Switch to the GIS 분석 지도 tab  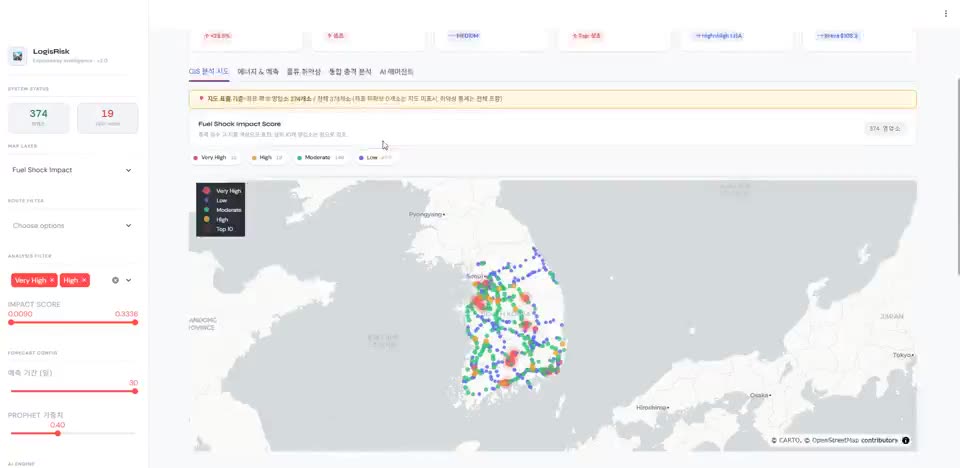click(209, 72)
